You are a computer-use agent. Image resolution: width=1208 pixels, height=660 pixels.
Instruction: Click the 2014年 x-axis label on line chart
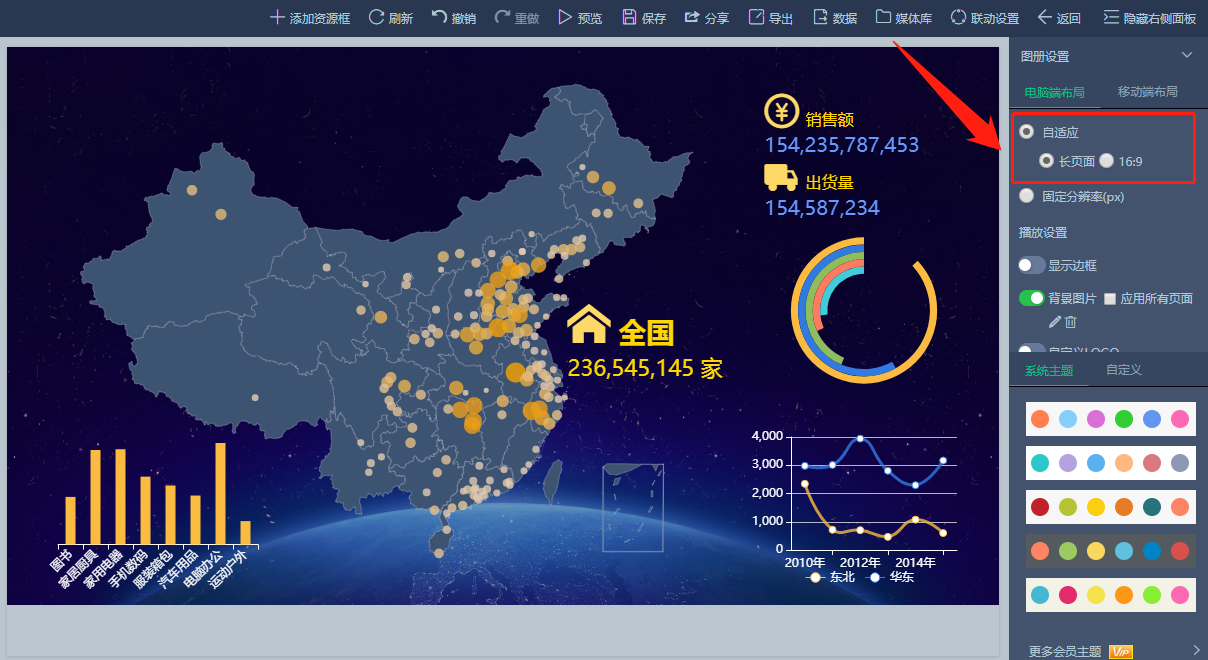click(x=915, y=562)
